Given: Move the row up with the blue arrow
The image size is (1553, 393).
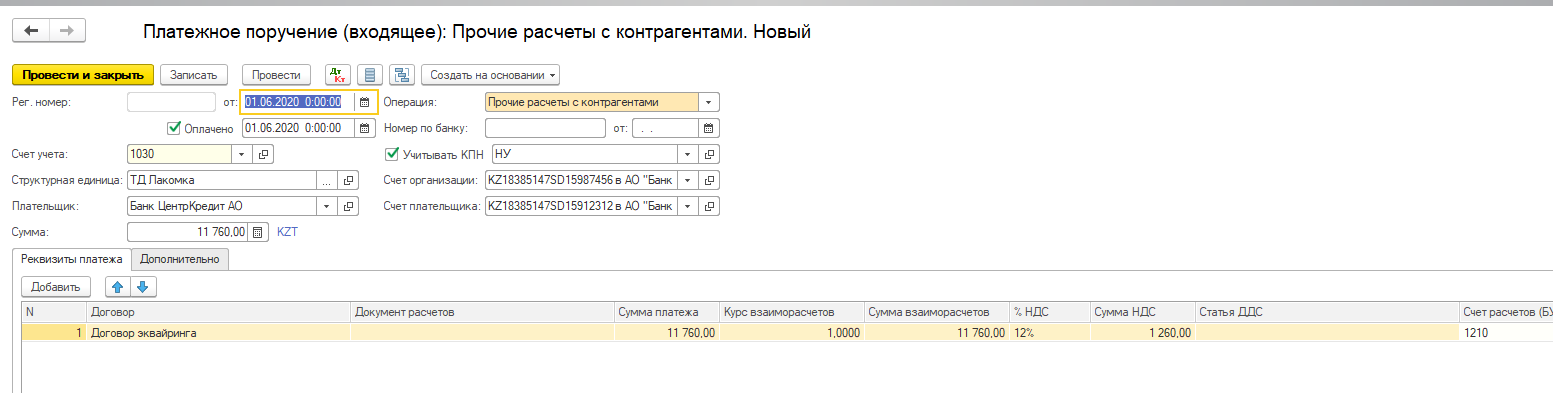Looking at the screenshot, I should coord(117,287).
